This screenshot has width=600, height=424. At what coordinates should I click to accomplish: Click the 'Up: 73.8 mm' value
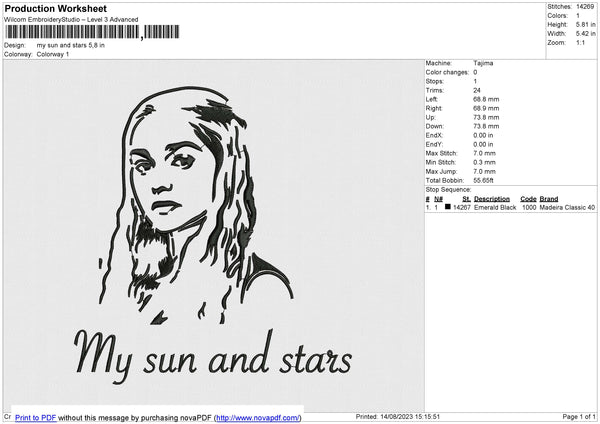[486, 117]
